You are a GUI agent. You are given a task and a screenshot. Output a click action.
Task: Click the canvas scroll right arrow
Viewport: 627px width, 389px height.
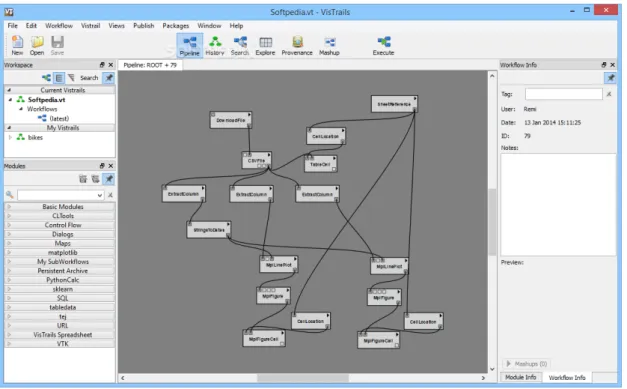[x=483, y=378]
